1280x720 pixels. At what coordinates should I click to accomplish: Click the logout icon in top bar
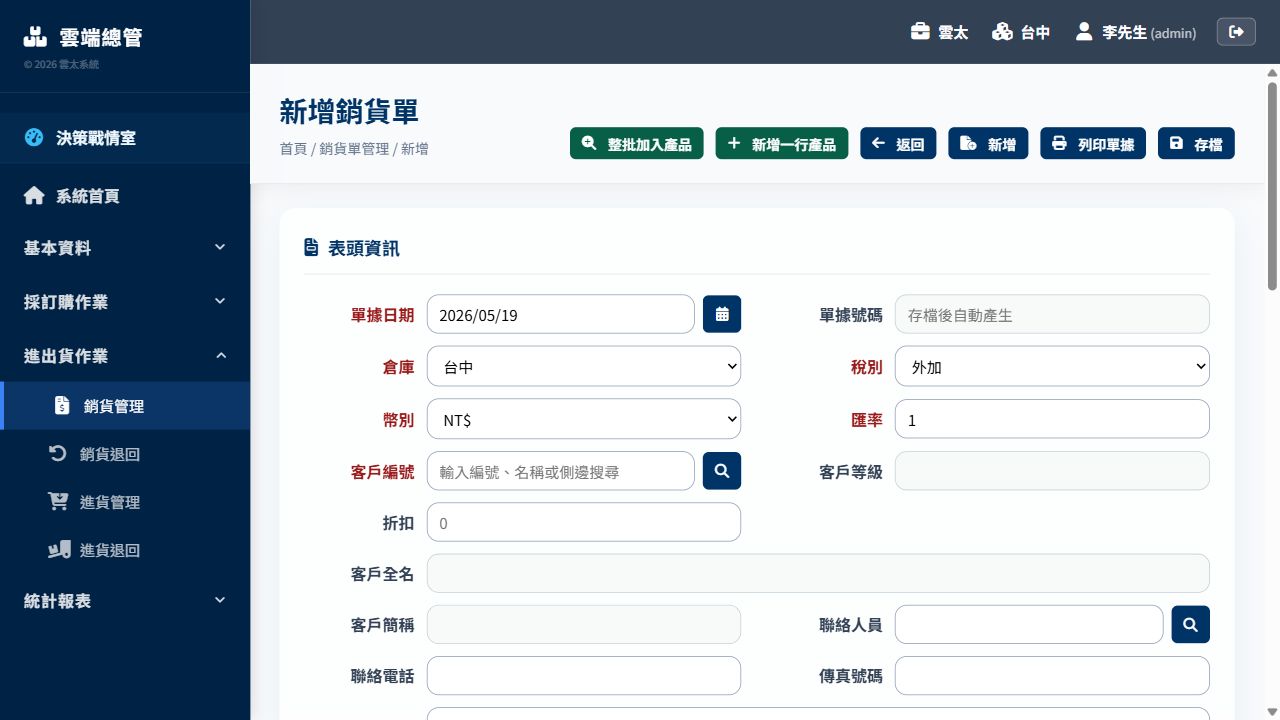1236,32
